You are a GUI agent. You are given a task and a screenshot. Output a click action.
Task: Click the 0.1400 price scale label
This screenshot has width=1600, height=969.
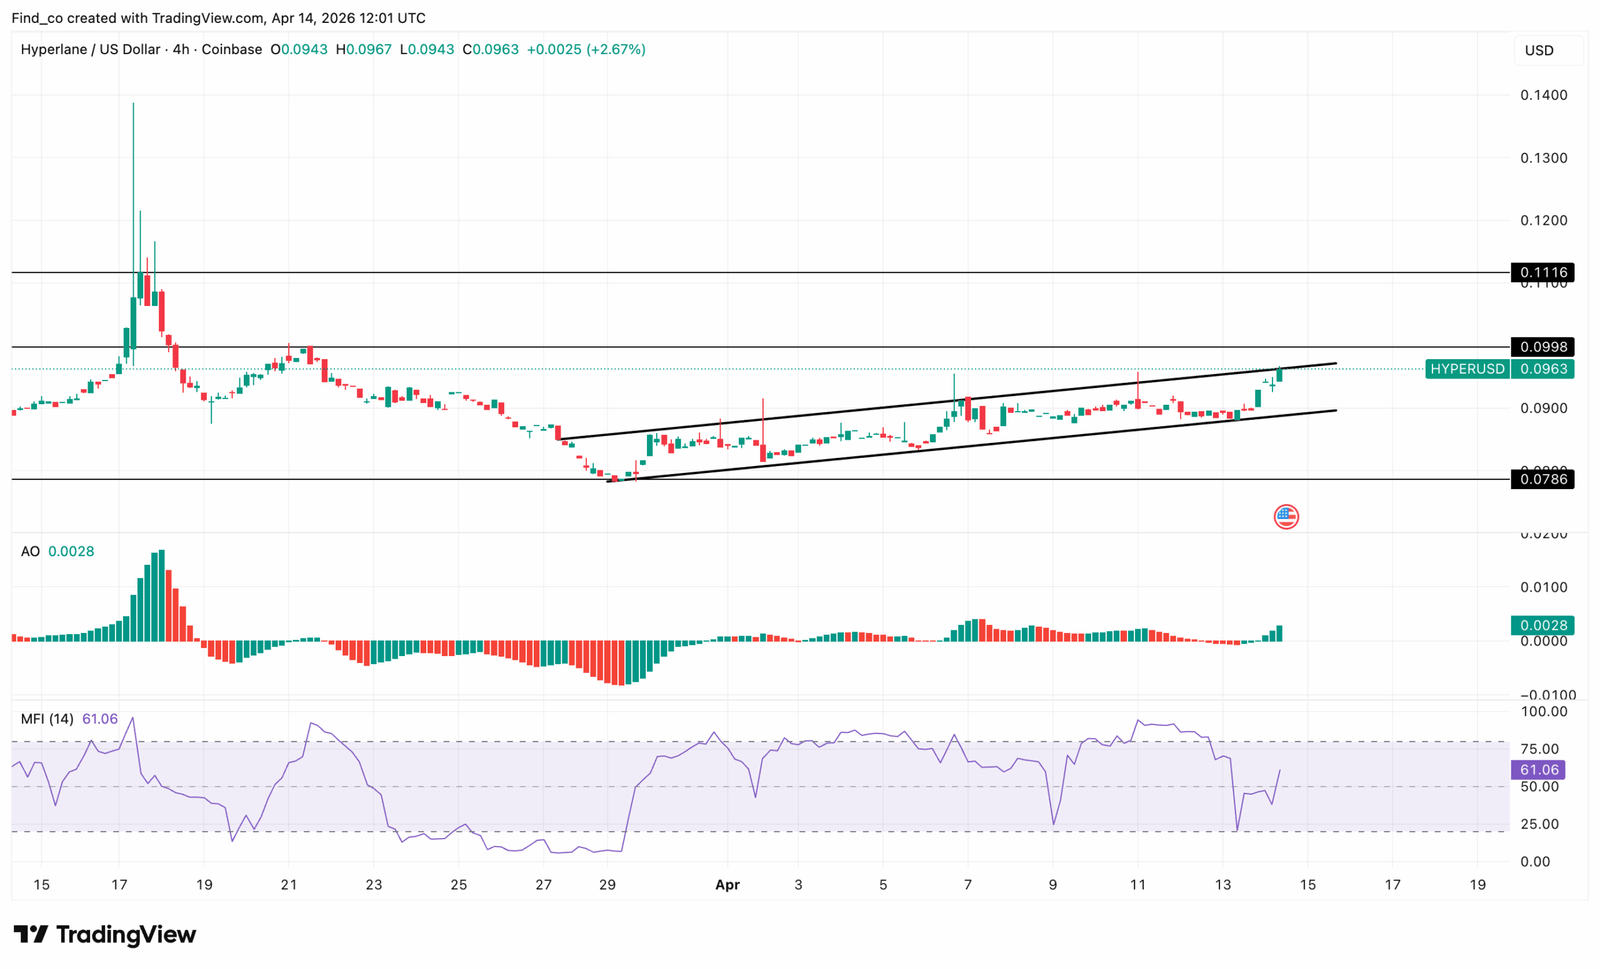1543,95
